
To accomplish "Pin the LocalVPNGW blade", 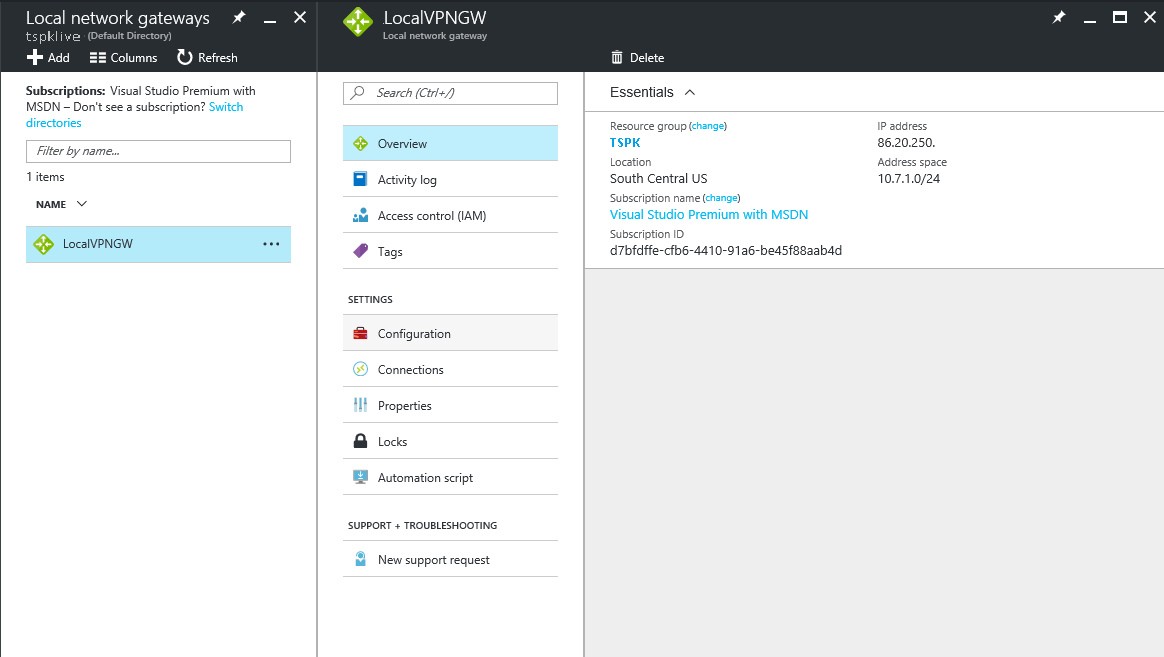I will pyautogui.click(x=1059, y=17).
